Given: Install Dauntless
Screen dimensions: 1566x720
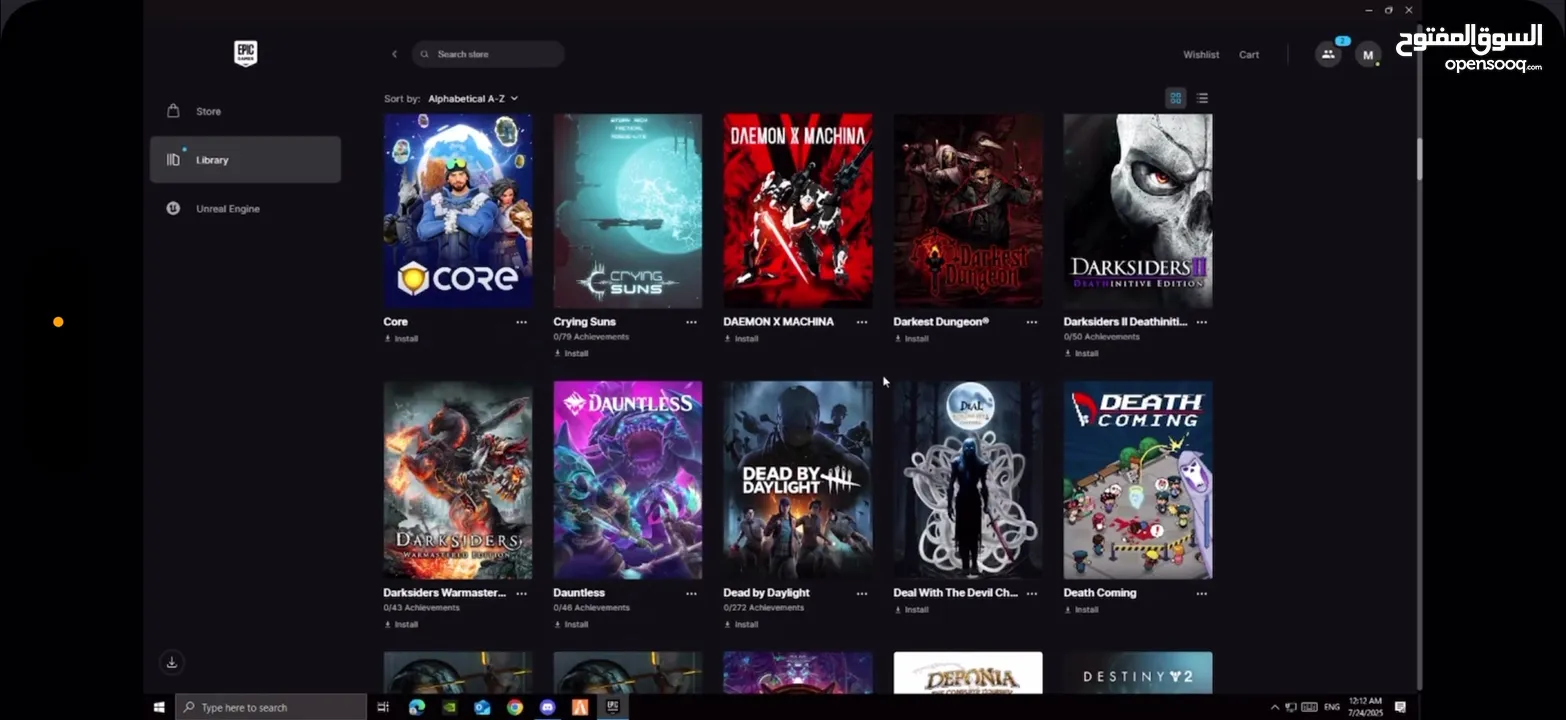Looking at the screenshot, I should (x=571, y=624).
